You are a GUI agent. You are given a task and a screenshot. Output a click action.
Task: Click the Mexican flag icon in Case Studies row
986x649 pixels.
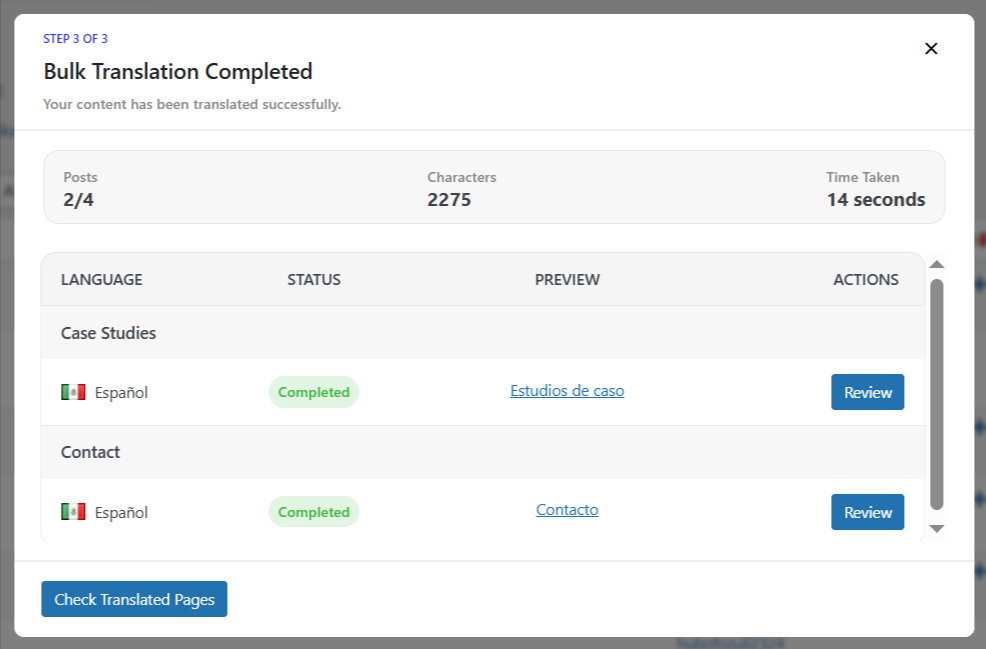[73, 392]
